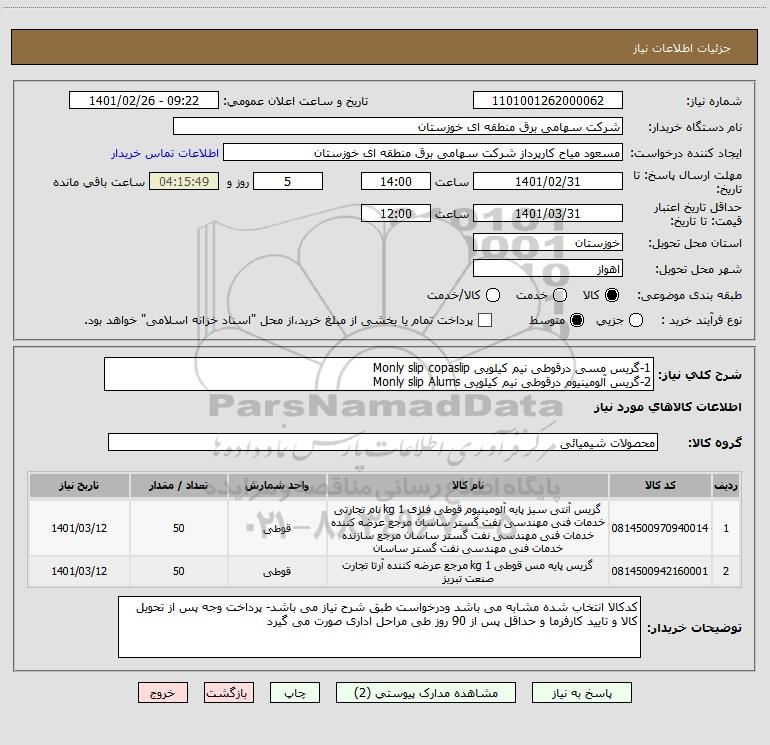Click the ردیف column header

pos(726,486)
